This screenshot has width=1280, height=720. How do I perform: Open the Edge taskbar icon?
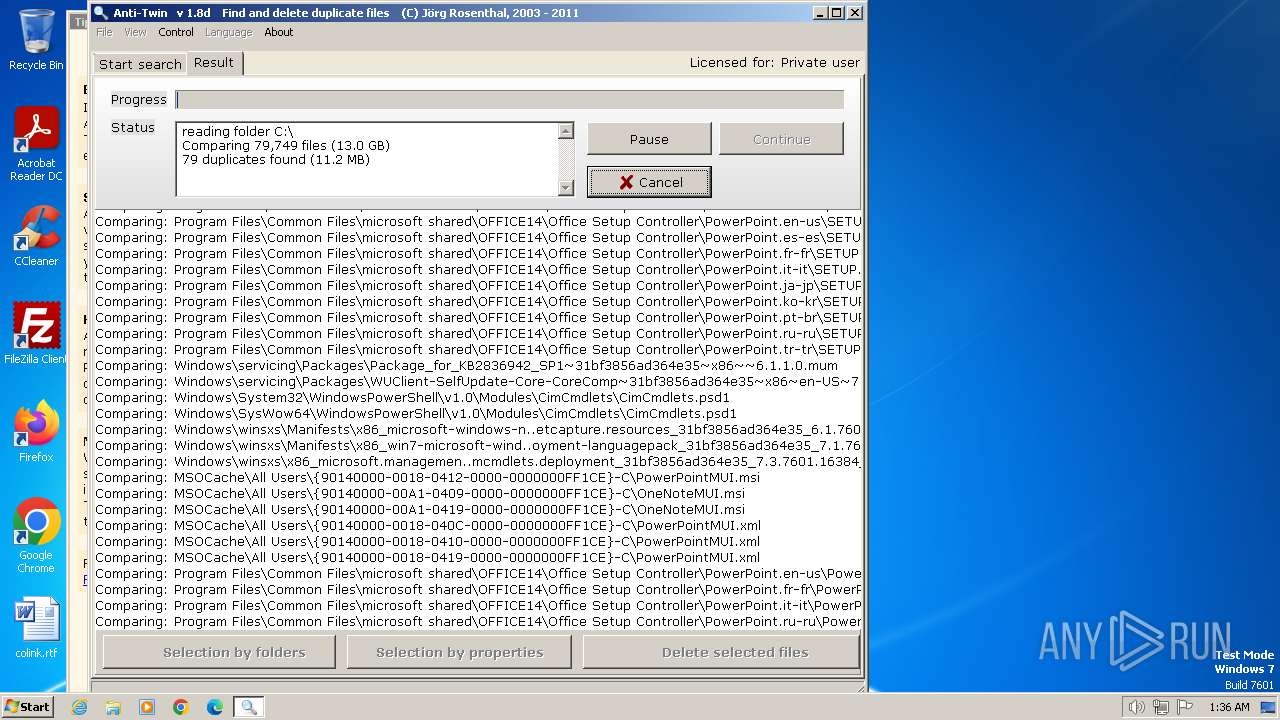(x=215, y=707)
